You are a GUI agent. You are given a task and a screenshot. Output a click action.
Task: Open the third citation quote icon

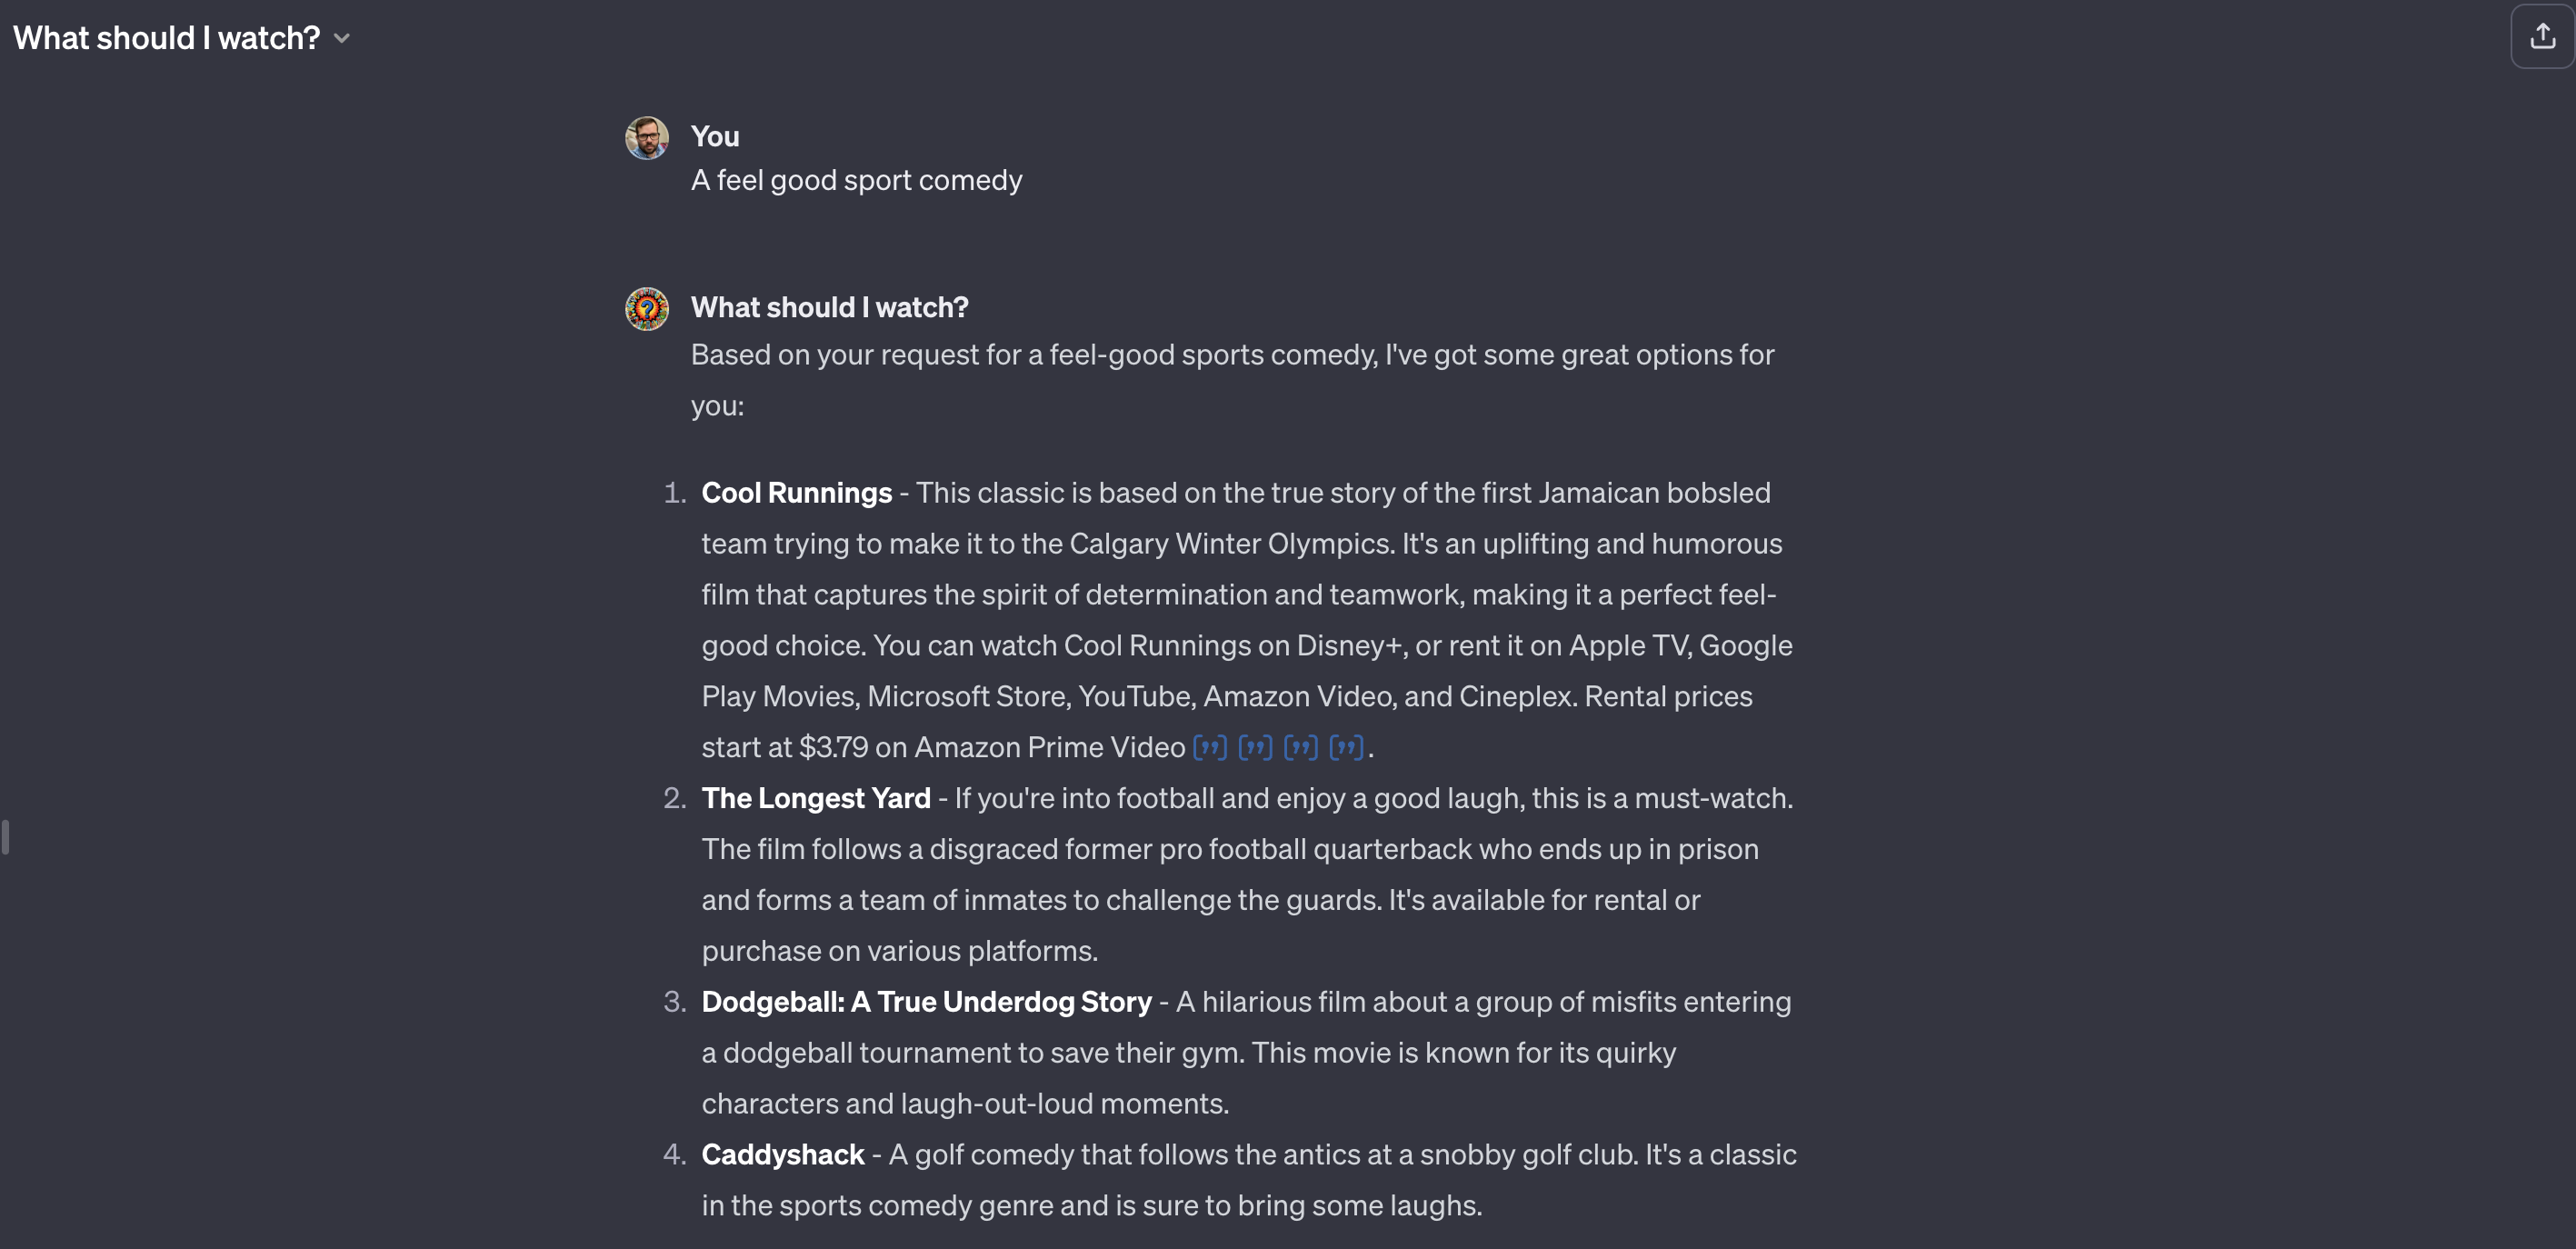1300,747
